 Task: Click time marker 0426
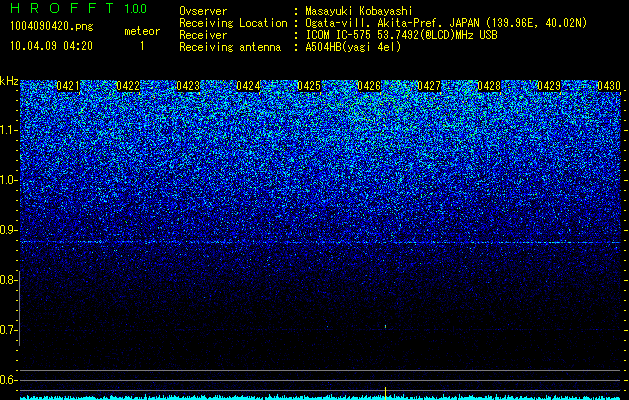369,86
